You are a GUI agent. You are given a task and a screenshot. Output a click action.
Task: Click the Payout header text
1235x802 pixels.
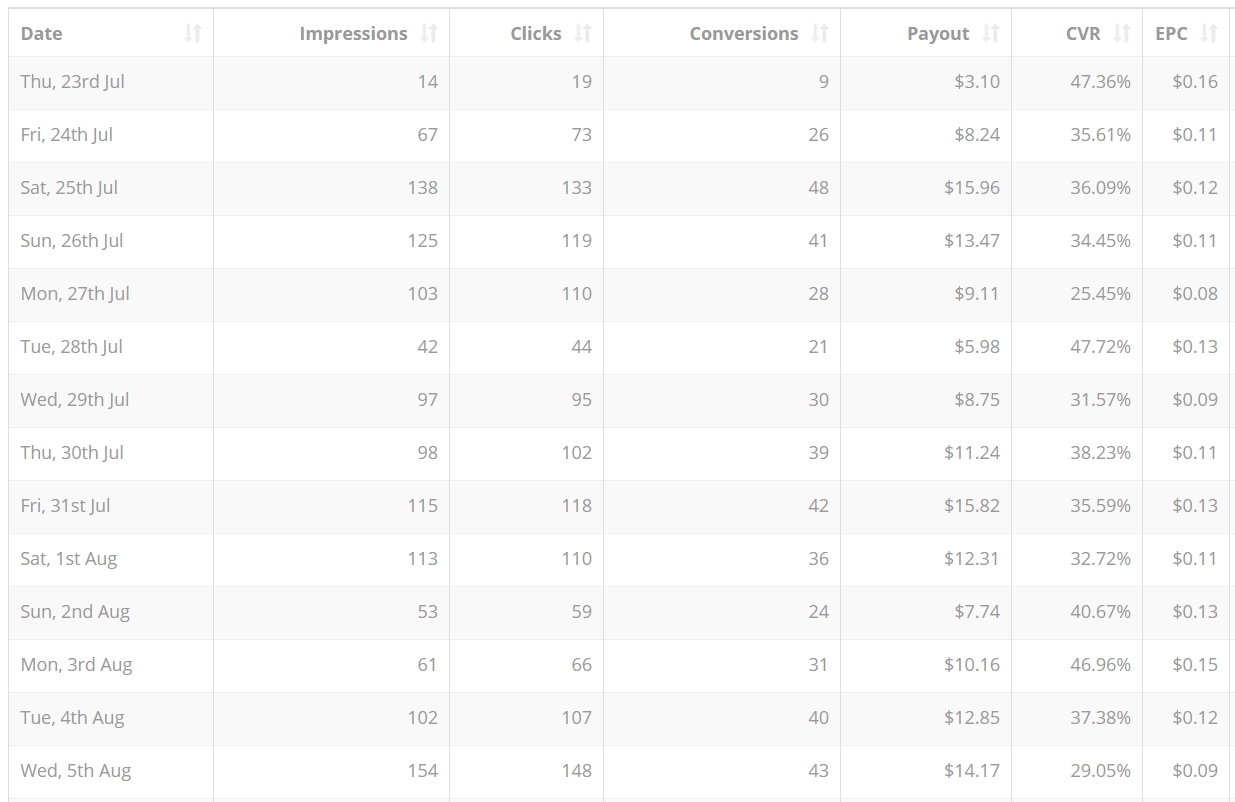(x=938, y=34)
